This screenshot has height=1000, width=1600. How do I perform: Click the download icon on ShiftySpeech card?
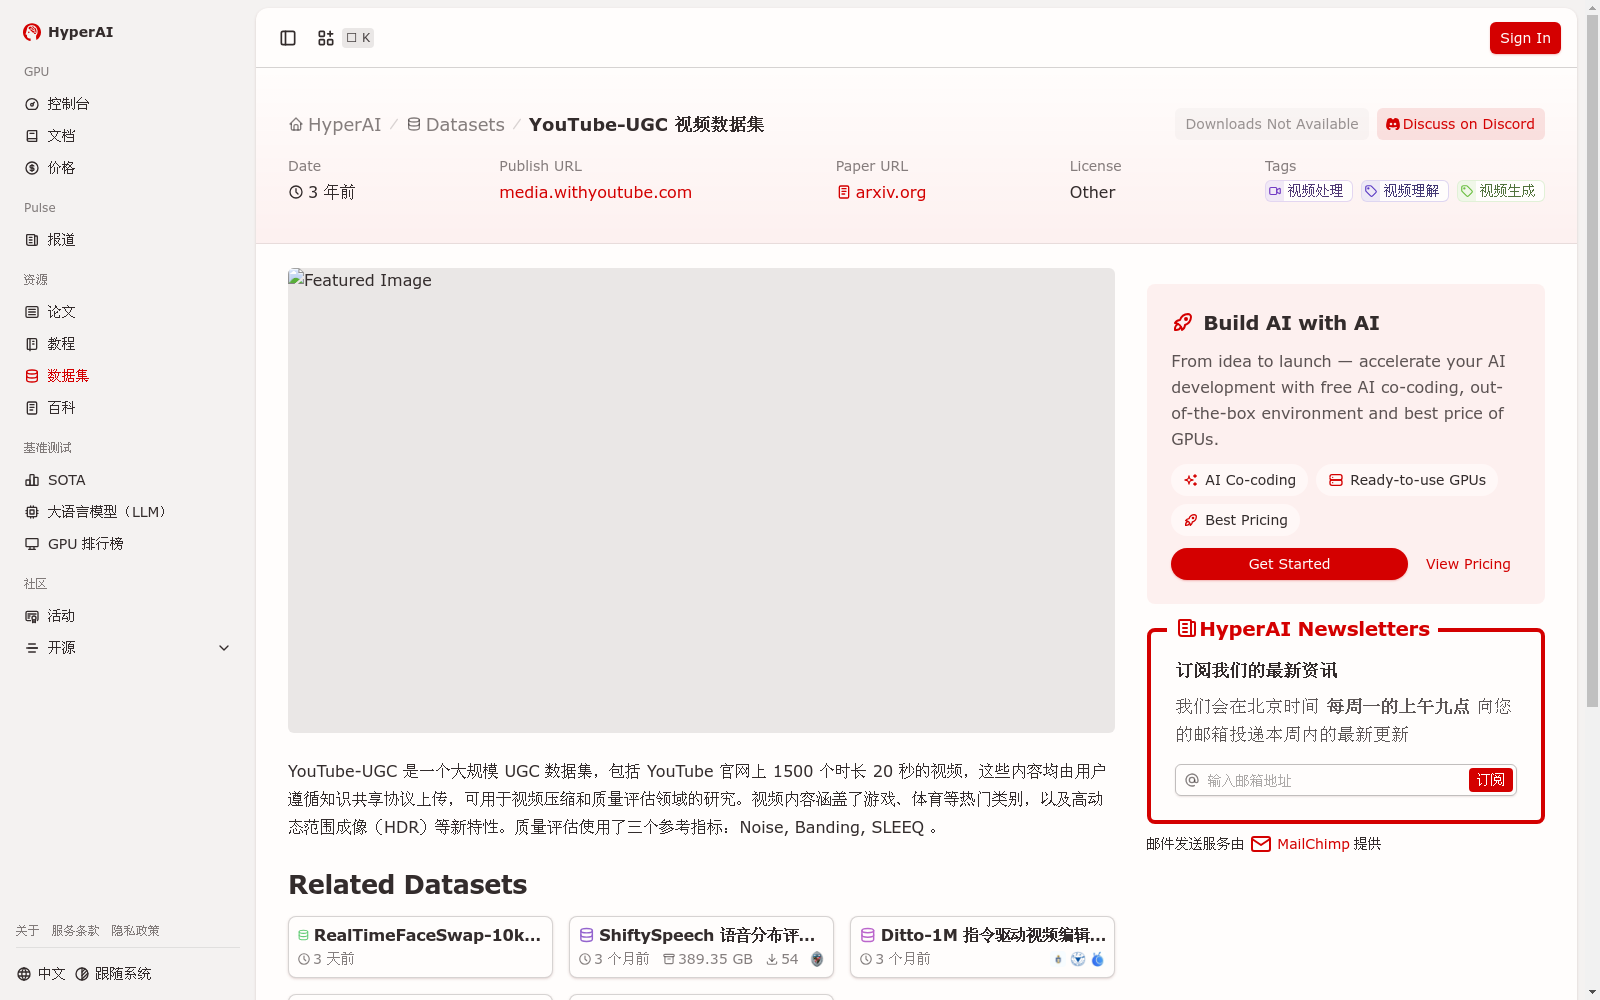[772, 959]
